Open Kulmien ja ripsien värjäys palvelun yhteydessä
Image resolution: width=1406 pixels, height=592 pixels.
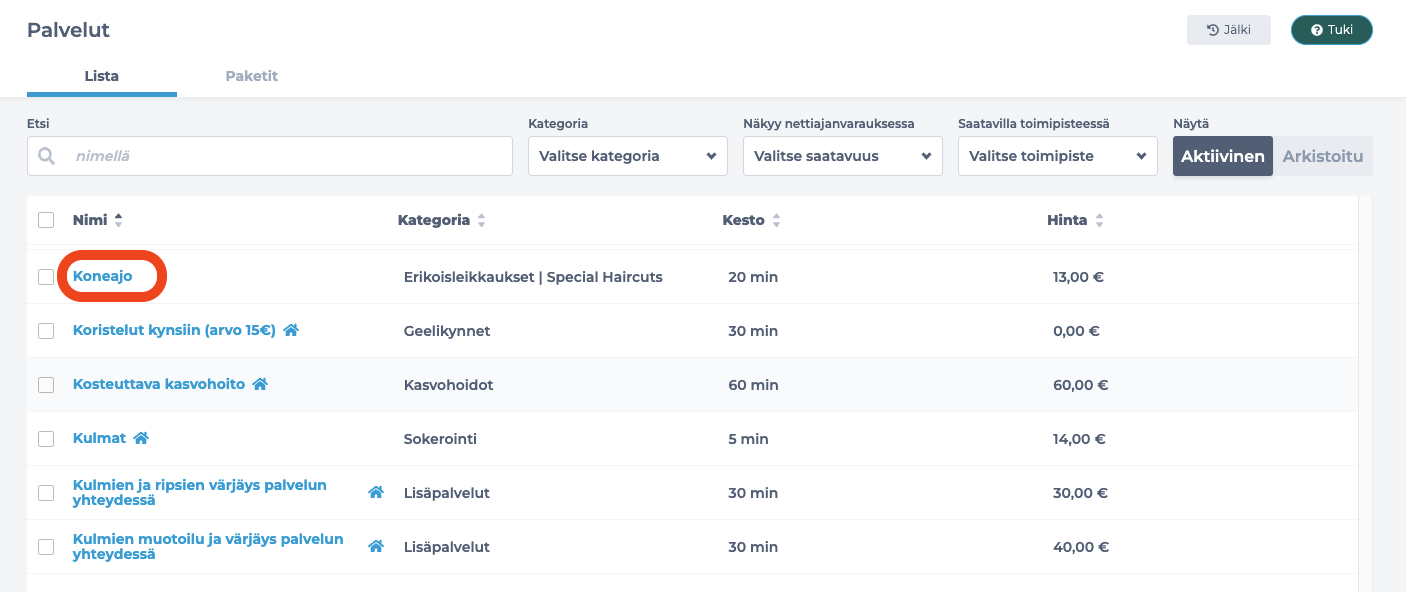click(x=200, y=492)
